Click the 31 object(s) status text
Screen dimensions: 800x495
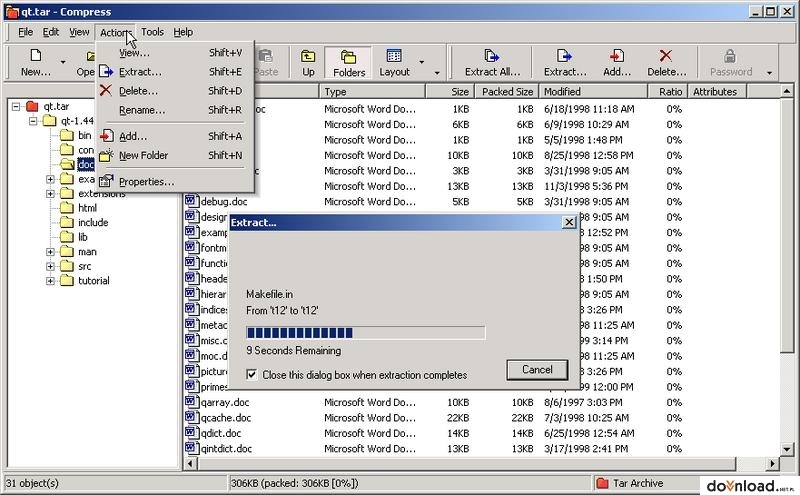point(32,483)
